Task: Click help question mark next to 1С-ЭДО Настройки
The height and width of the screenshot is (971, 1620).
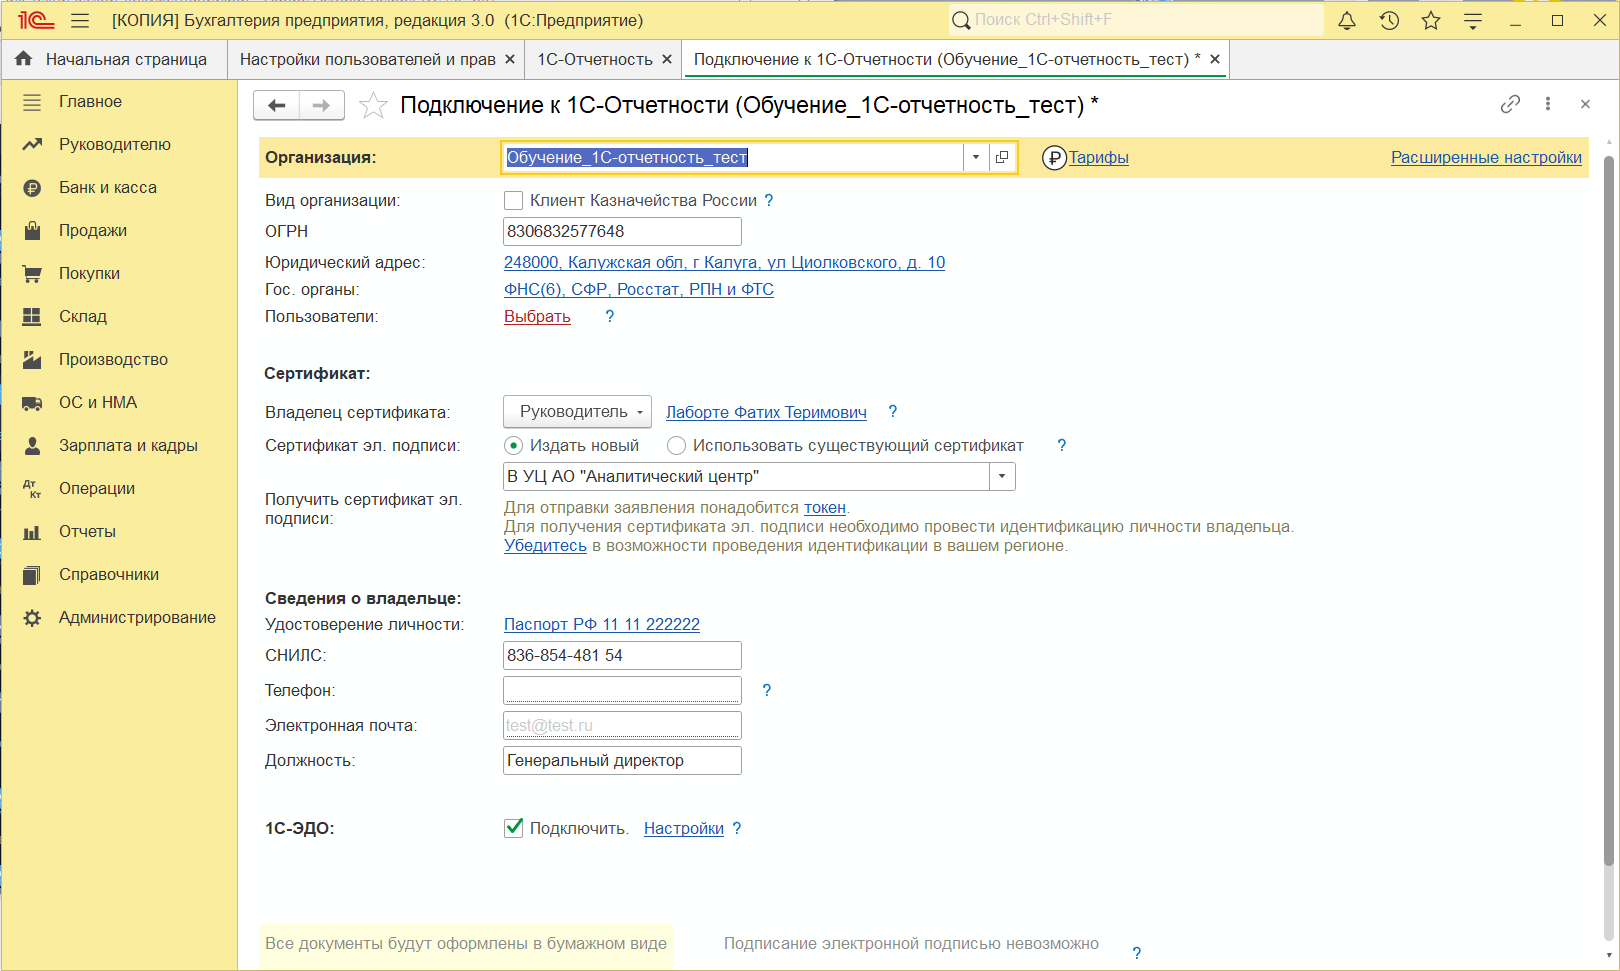Action: tap(737, 828)
